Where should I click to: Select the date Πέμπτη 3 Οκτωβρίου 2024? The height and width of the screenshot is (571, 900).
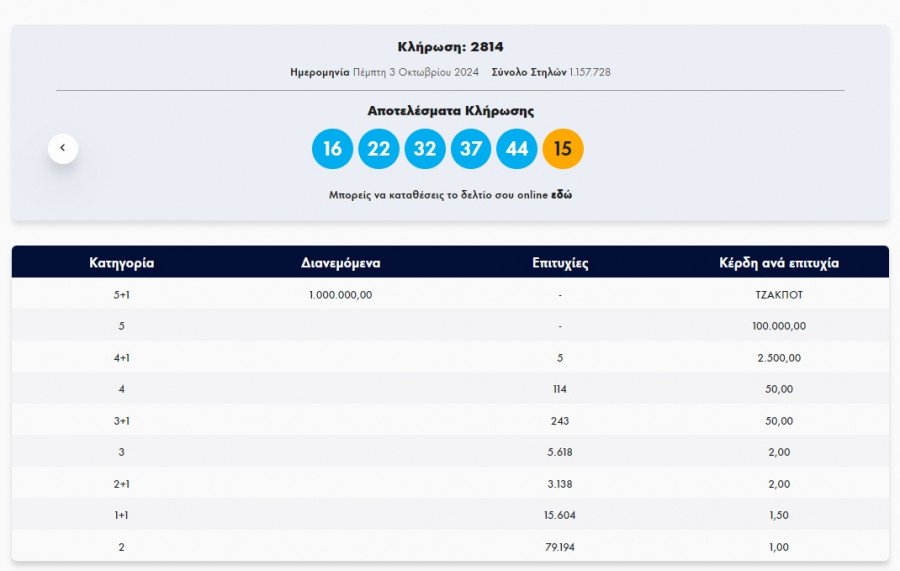pyautogui.click(x=416, y=72)
